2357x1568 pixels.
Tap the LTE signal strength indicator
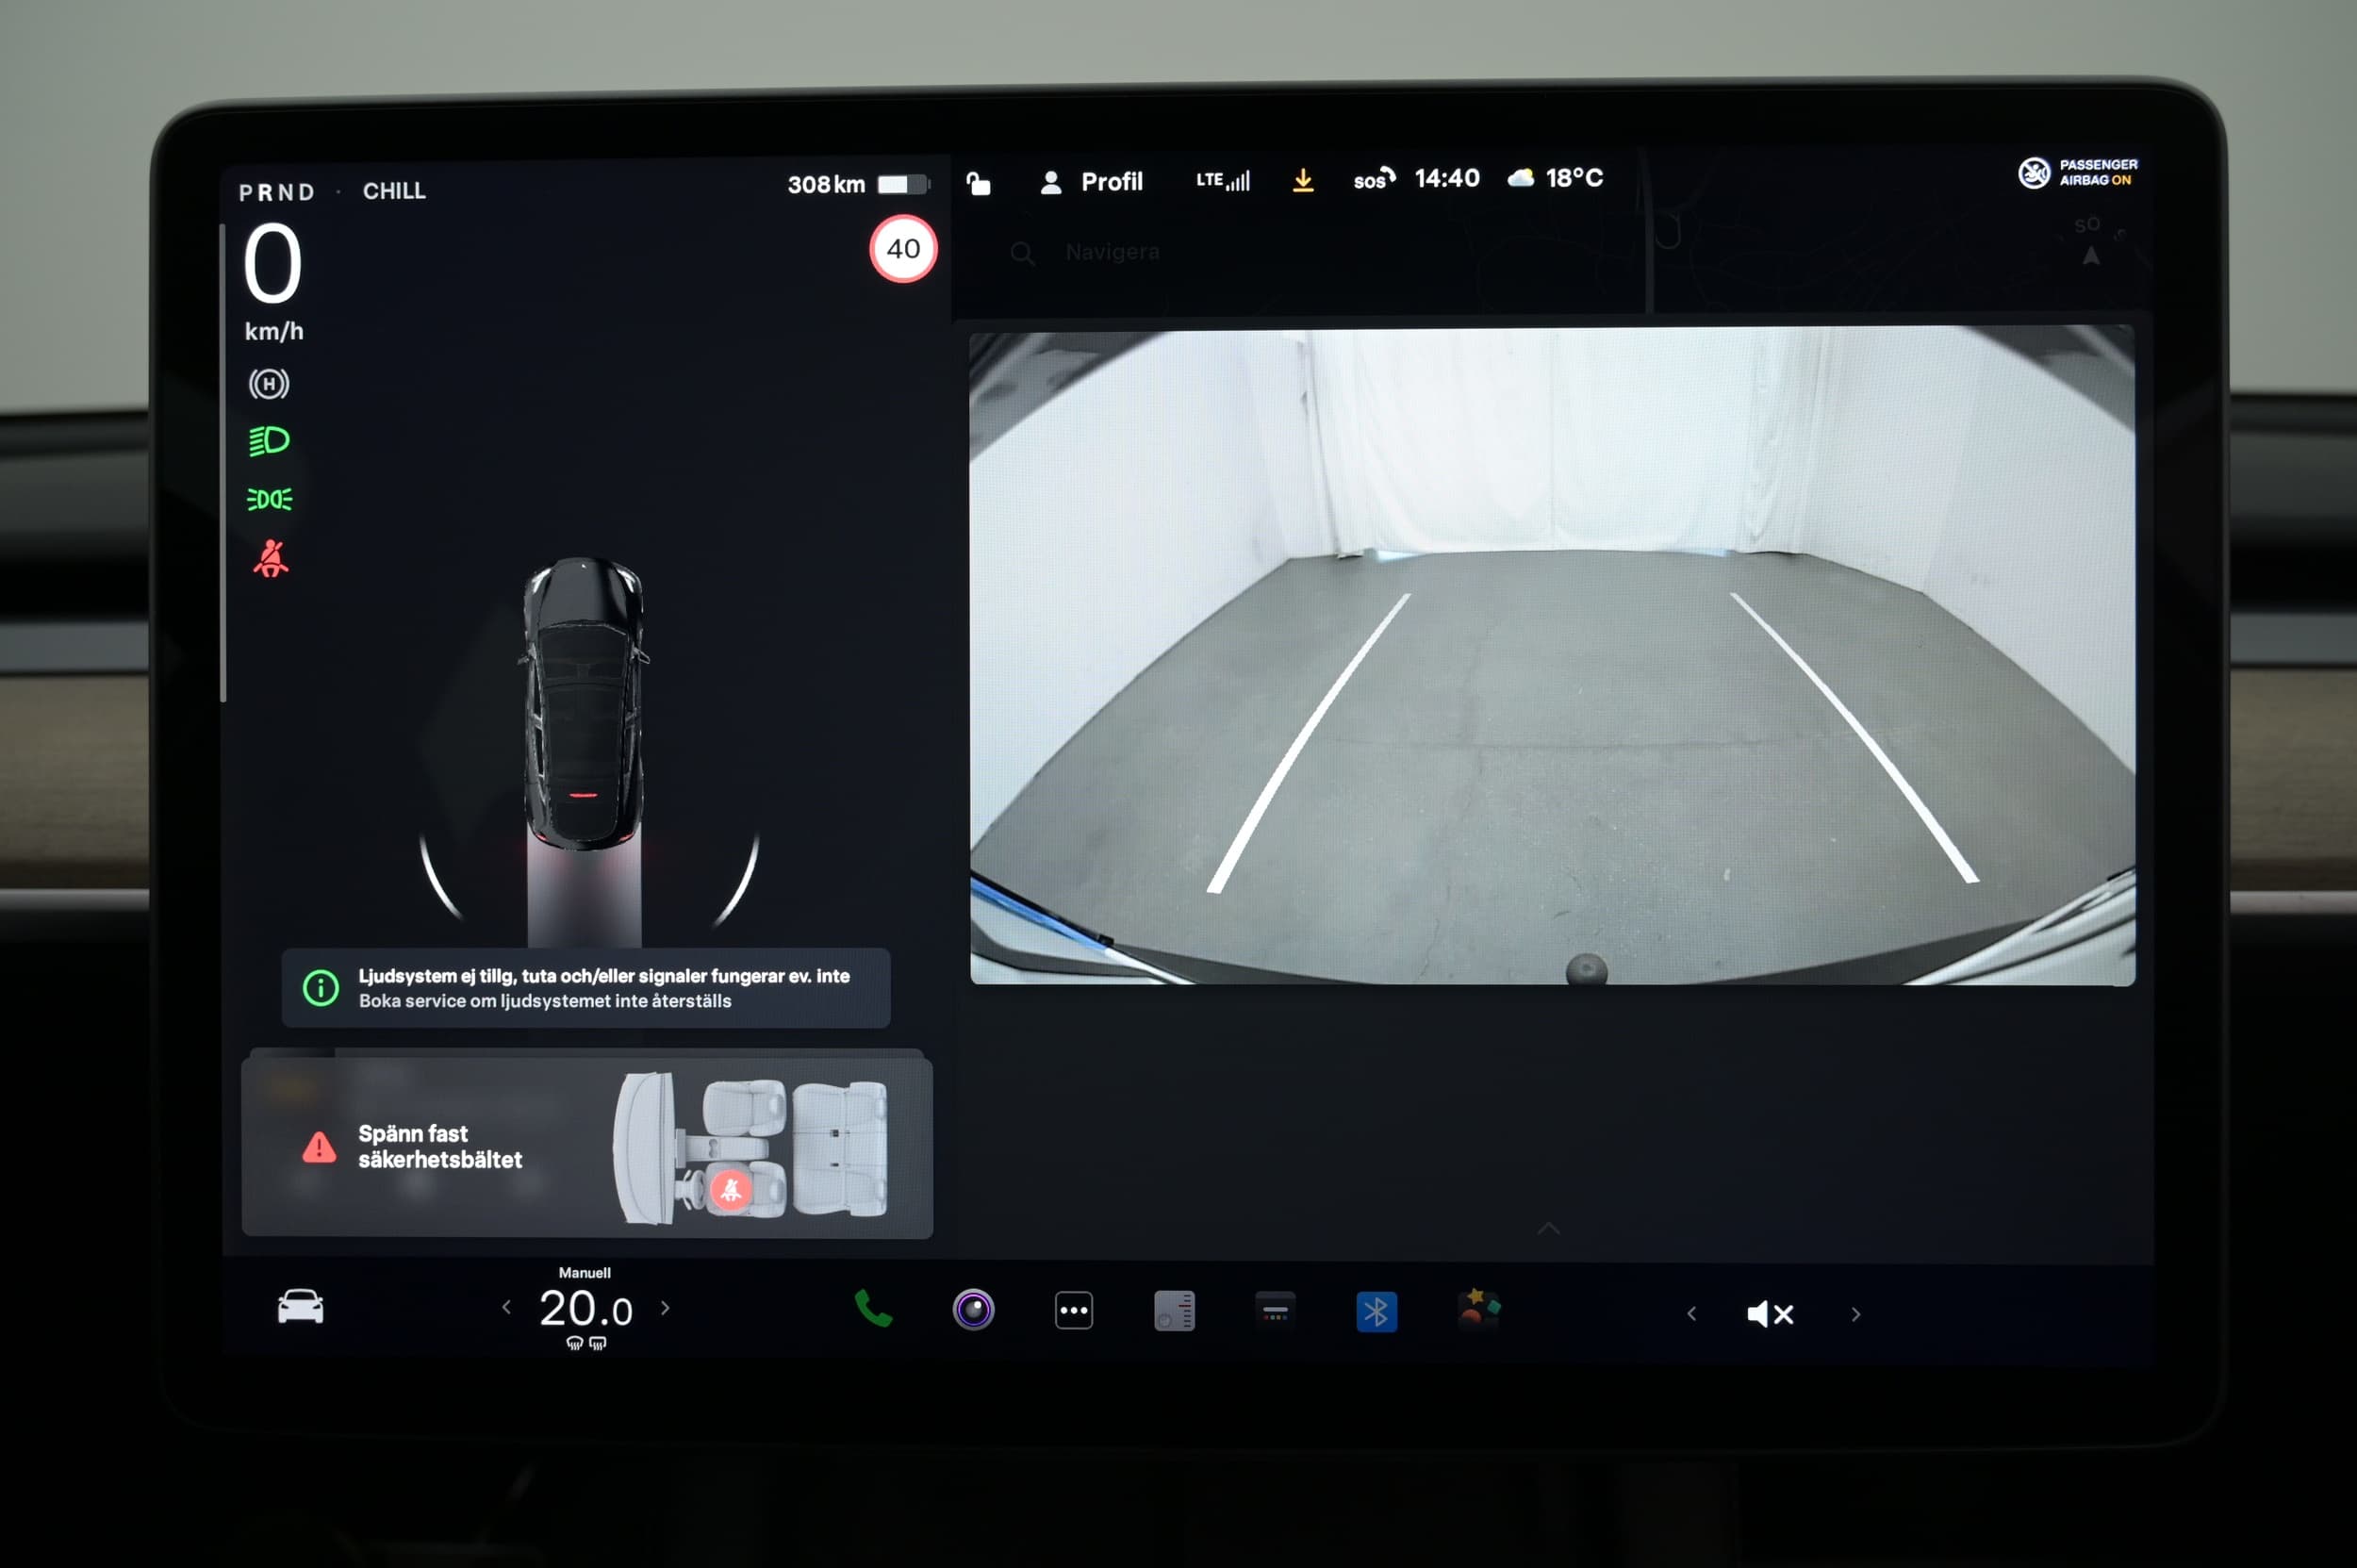[x=1223, y=180]
